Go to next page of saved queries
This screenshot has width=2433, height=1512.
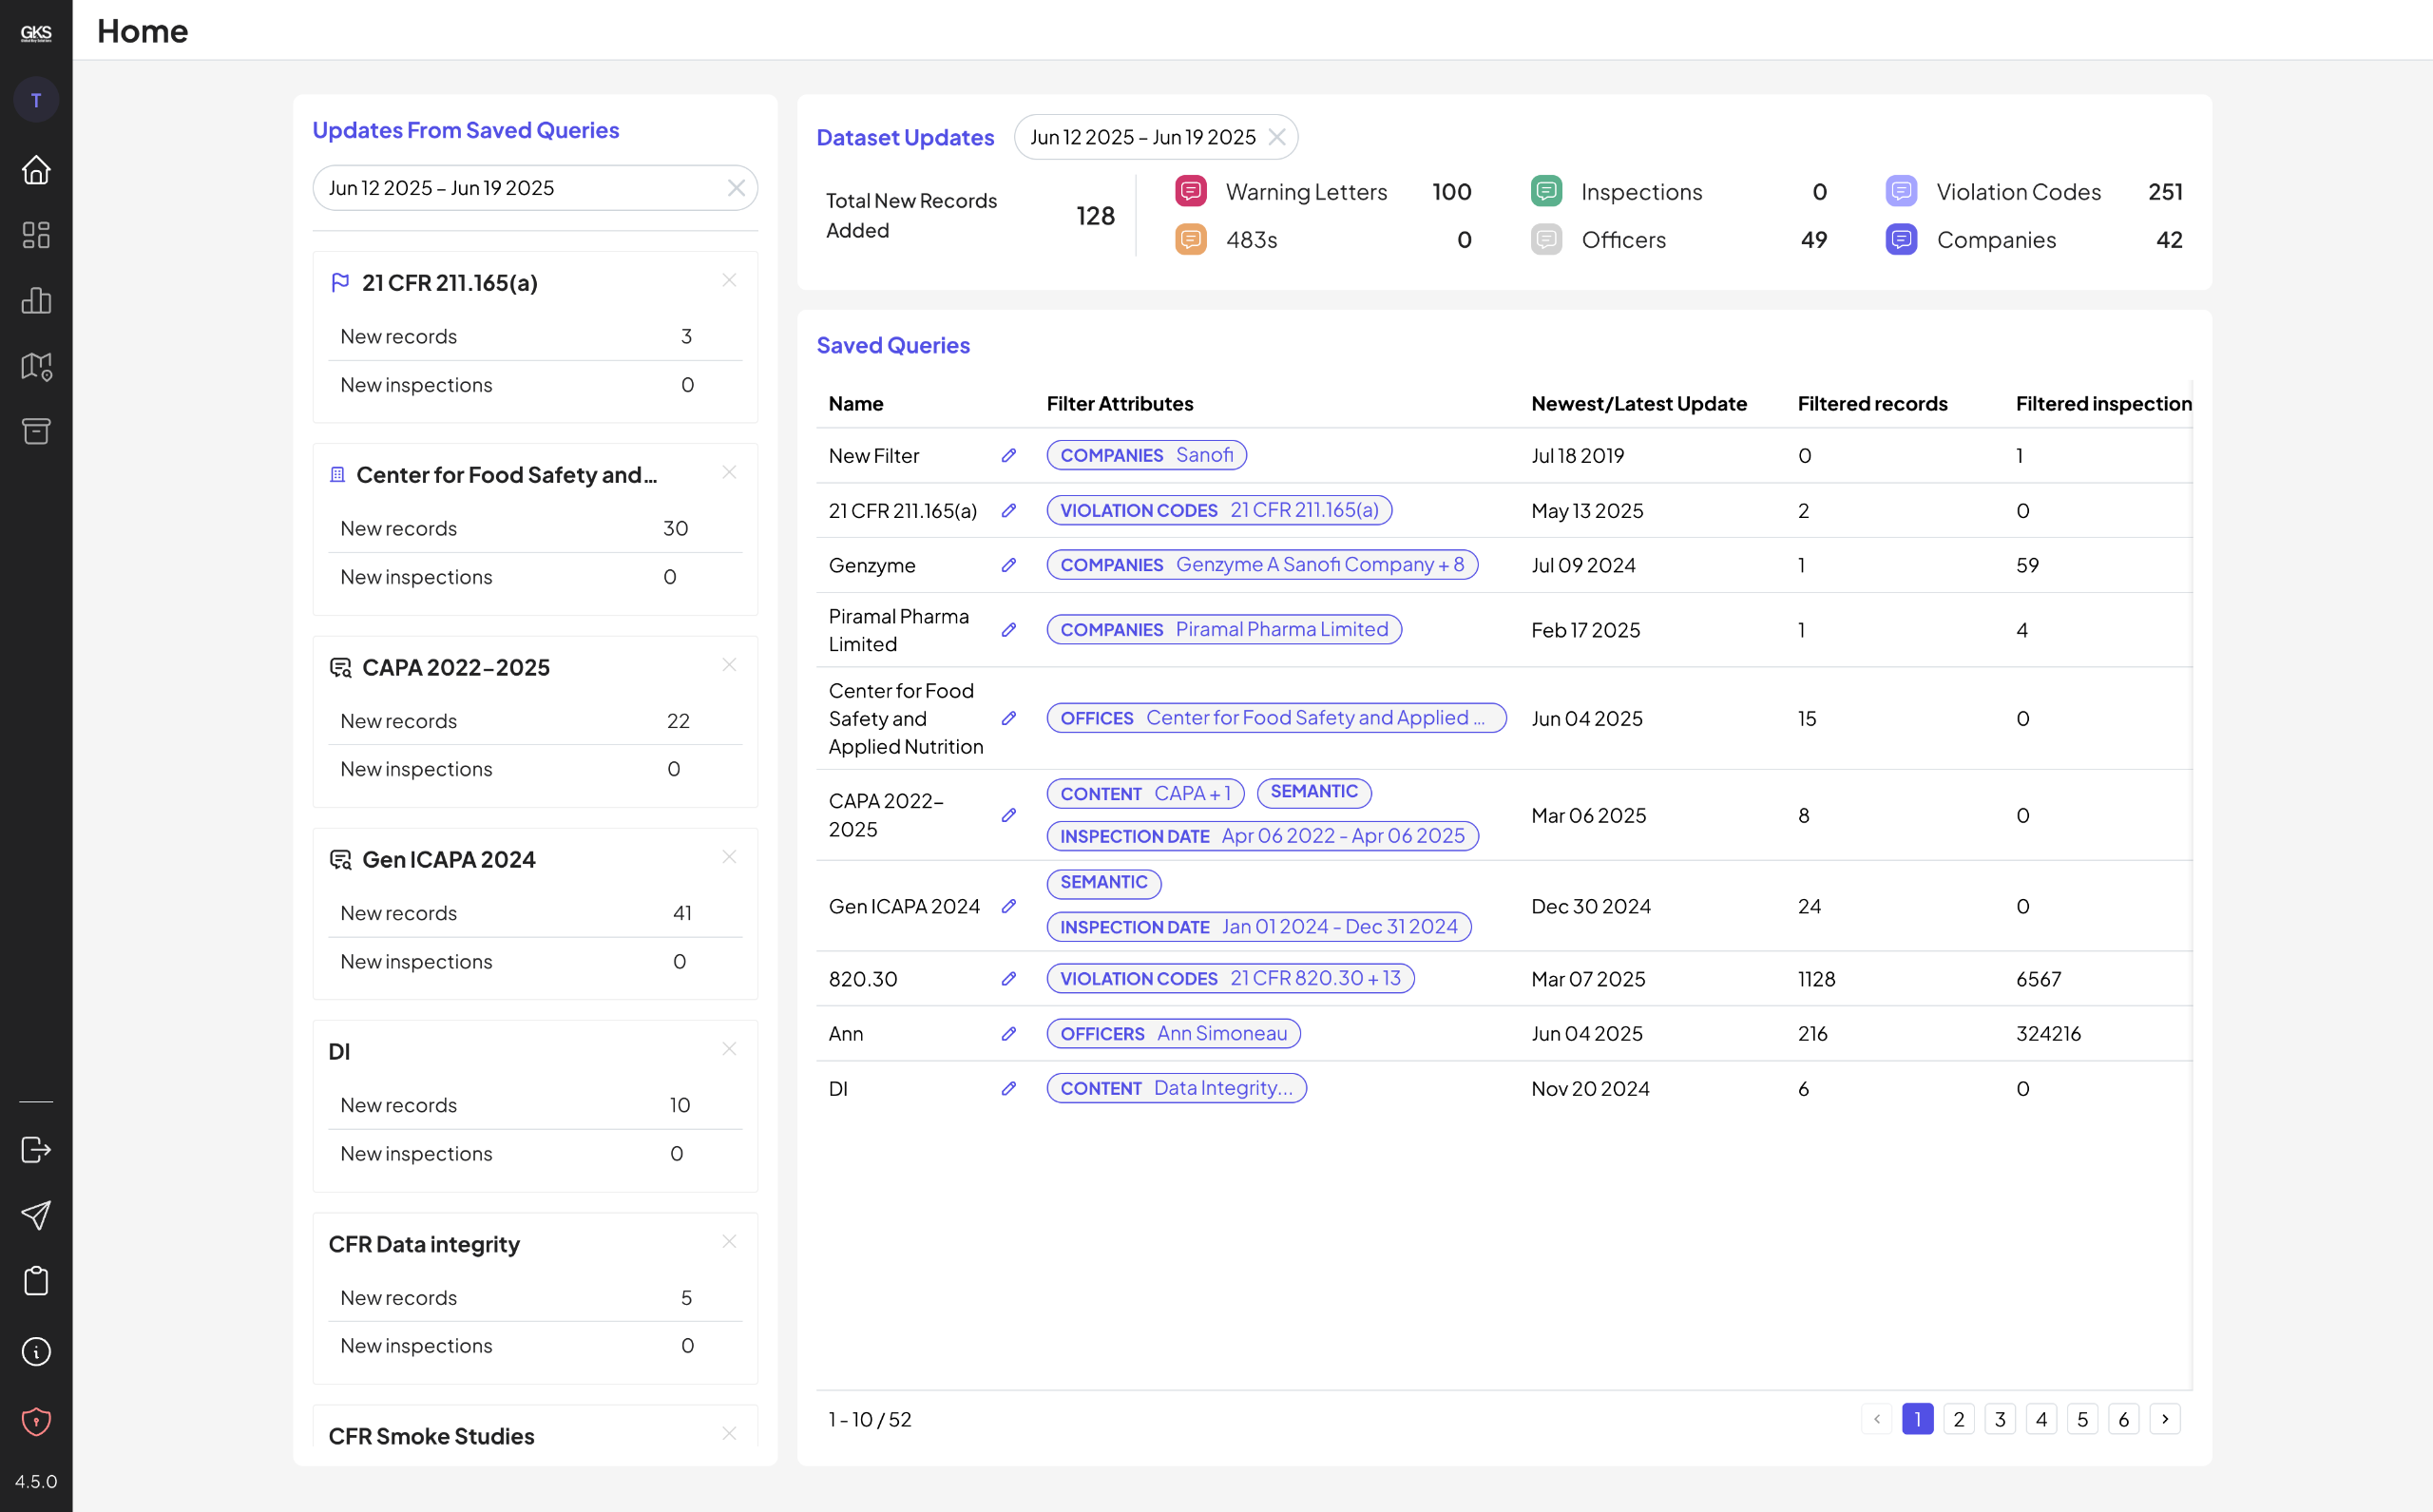[x=2165, y=1419]
